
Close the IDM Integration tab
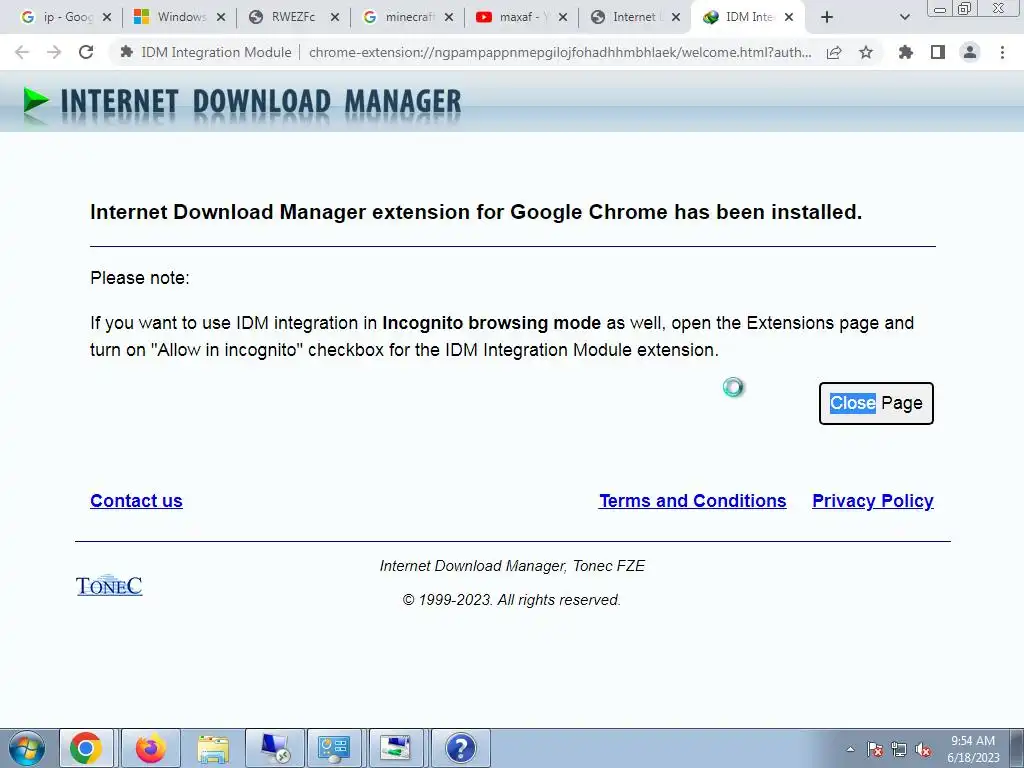pyautogui.click(x=789, y=17)
